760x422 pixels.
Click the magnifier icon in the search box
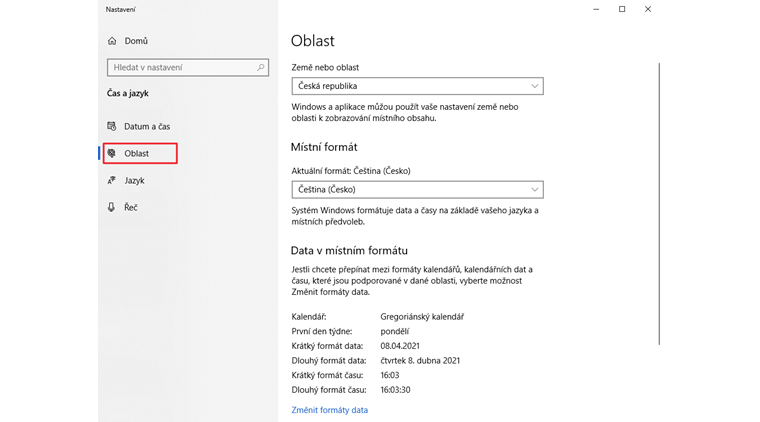[260, 68]
